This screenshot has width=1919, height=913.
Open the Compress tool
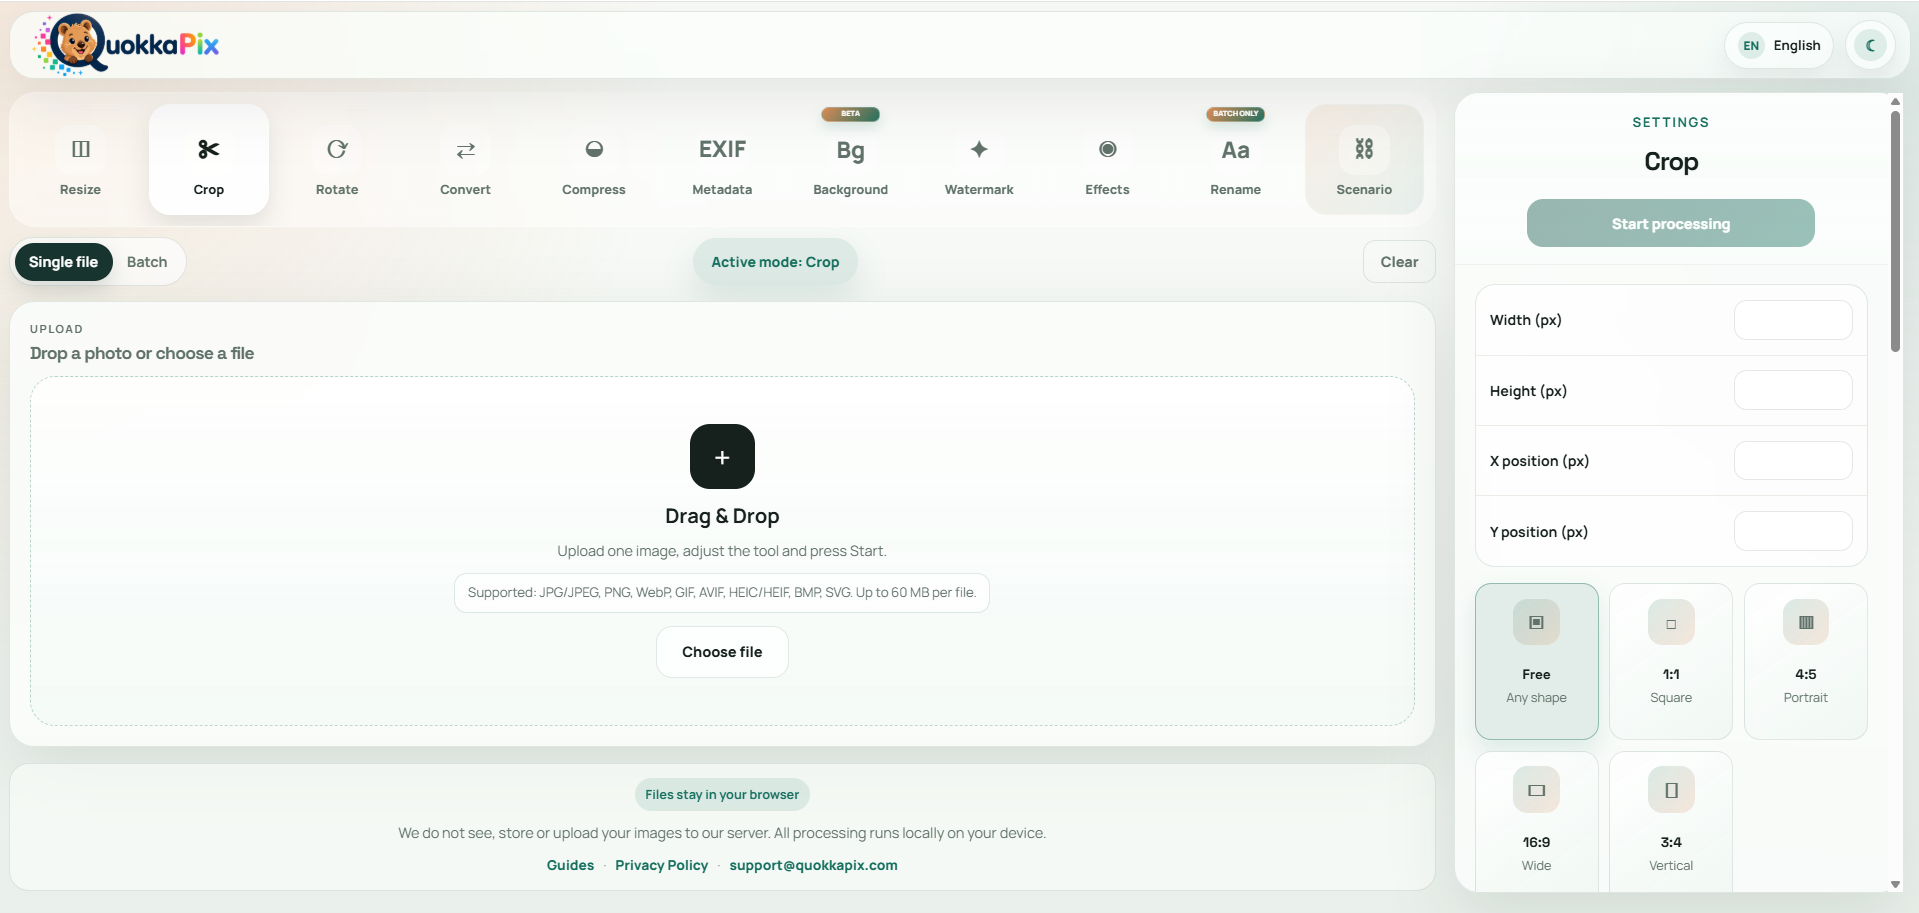[594, 160]
